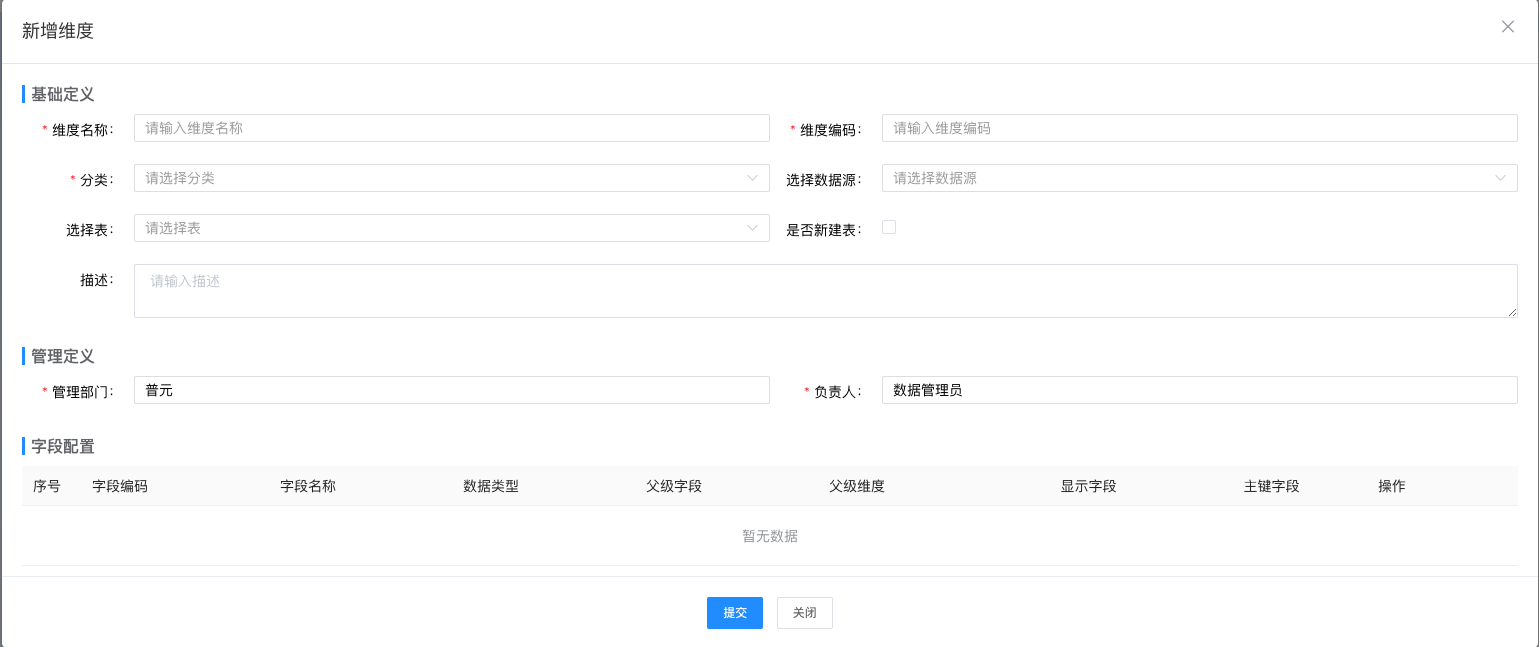Click the 字段编码 column header
1539x647 pixels.
click(x=120, y=487)
